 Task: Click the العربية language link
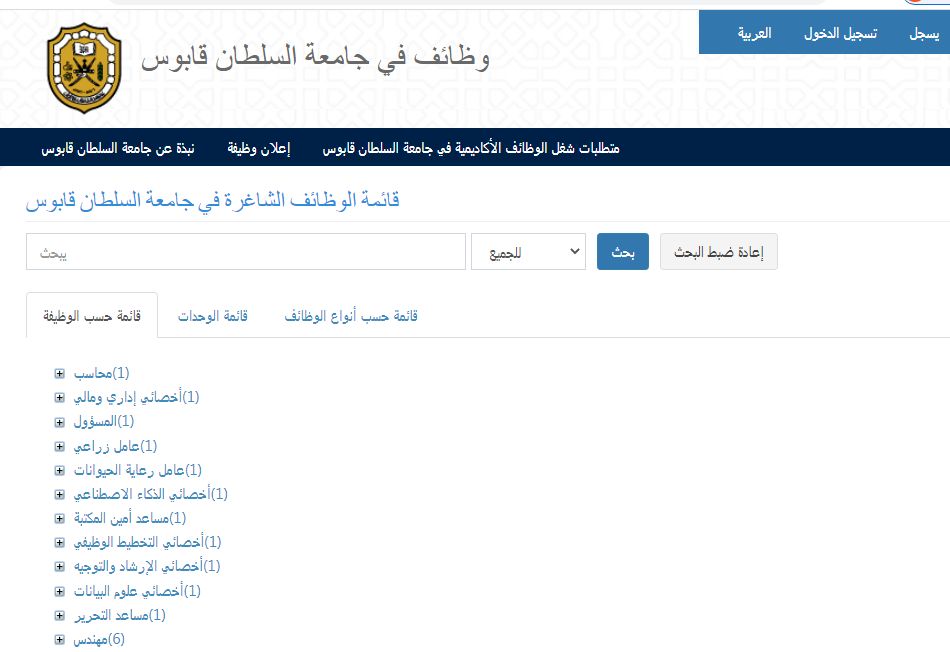[x=754, y=33]
